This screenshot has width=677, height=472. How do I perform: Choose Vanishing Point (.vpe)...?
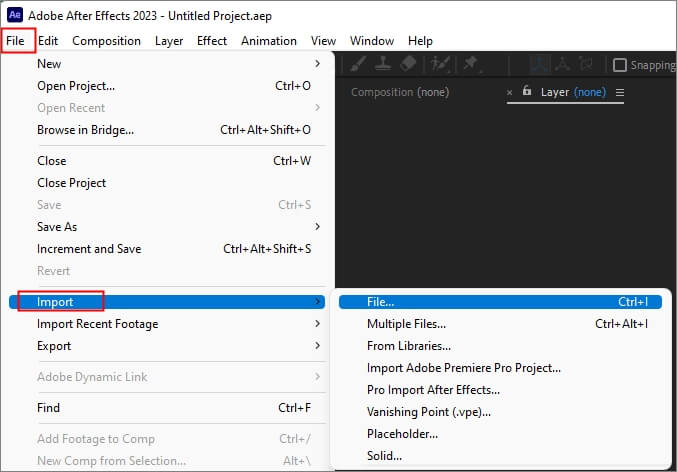click(x=500, y=412)
